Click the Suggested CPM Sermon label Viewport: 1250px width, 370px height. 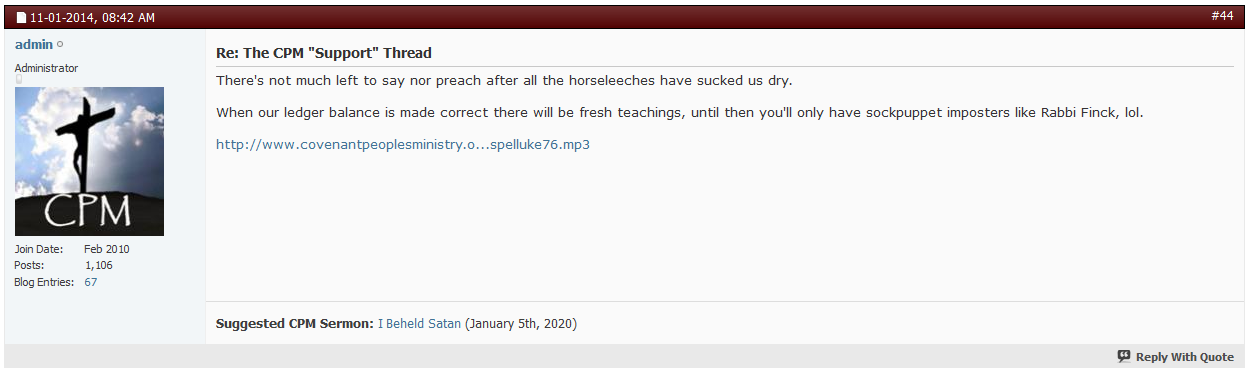point(295,324)
